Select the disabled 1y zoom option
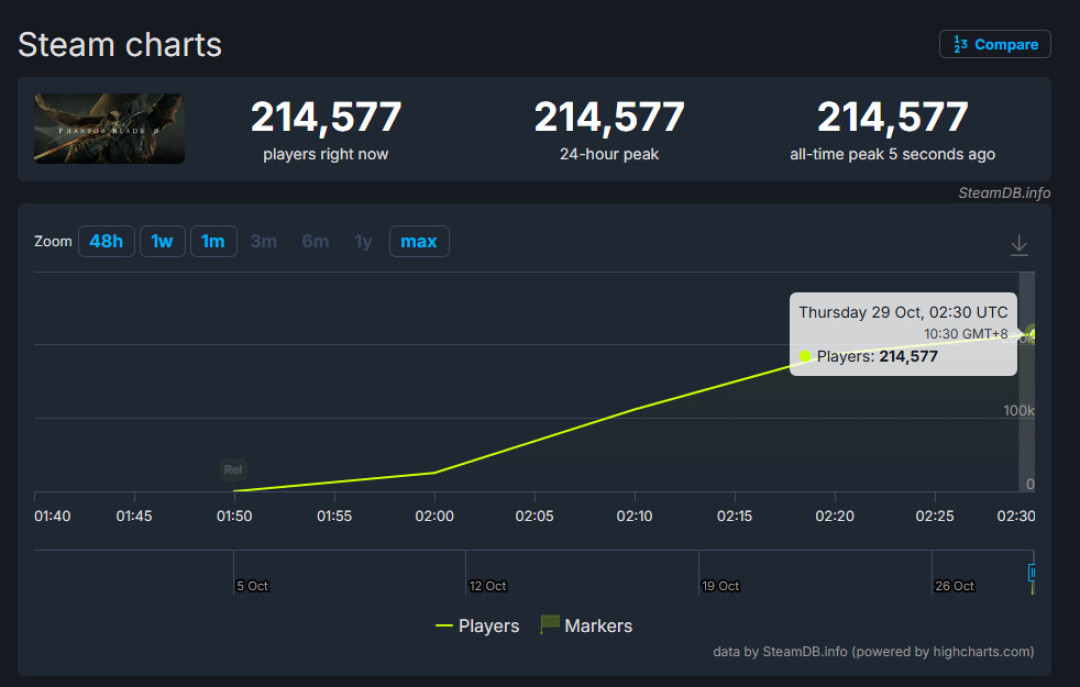1080x687 pixels. (x=363, y=241)
